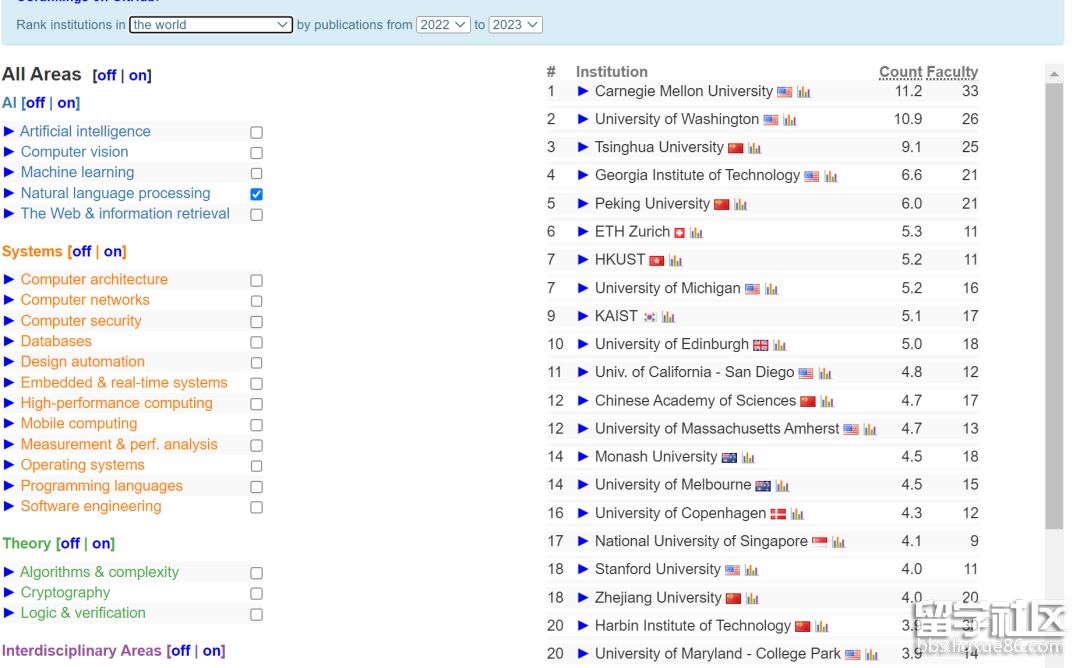Open chart icon for Georgia Institute of Technology
Image resolution: width=1080 pixels, height=668 pixels.
pyautogui.click(x=831, y=176)
